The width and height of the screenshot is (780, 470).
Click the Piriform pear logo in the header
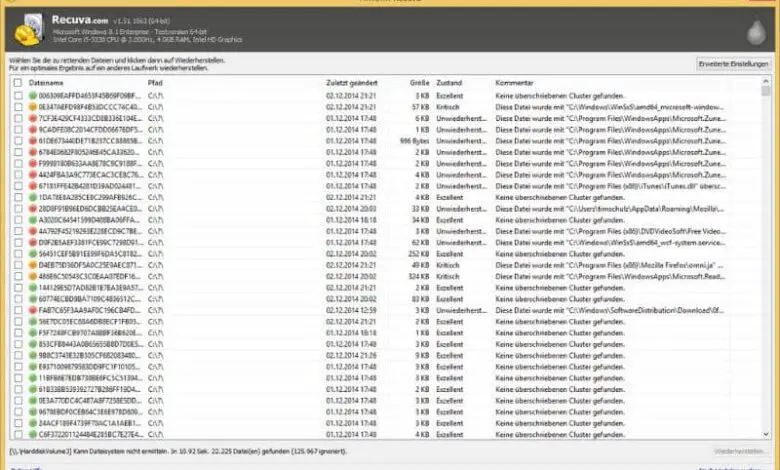tap(756, 32)
